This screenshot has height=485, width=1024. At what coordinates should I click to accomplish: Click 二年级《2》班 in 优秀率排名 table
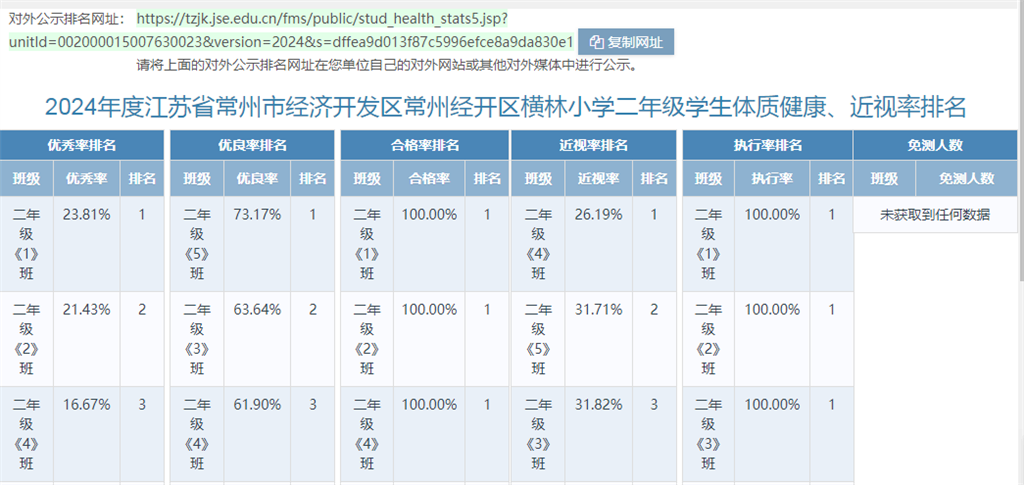point(27,339)
